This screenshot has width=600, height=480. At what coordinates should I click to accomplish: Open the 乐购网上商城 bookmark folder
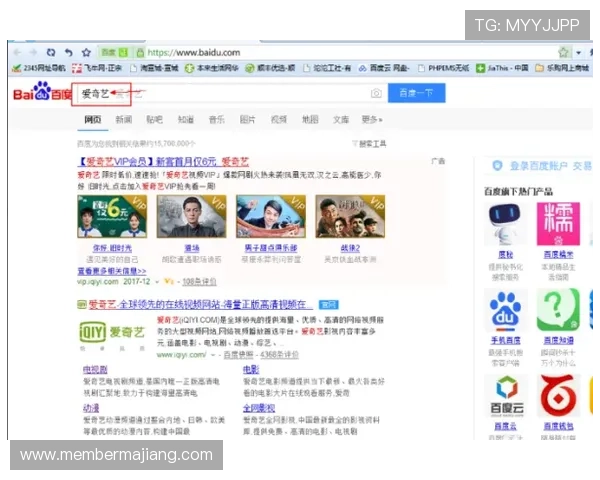point(562,68)
